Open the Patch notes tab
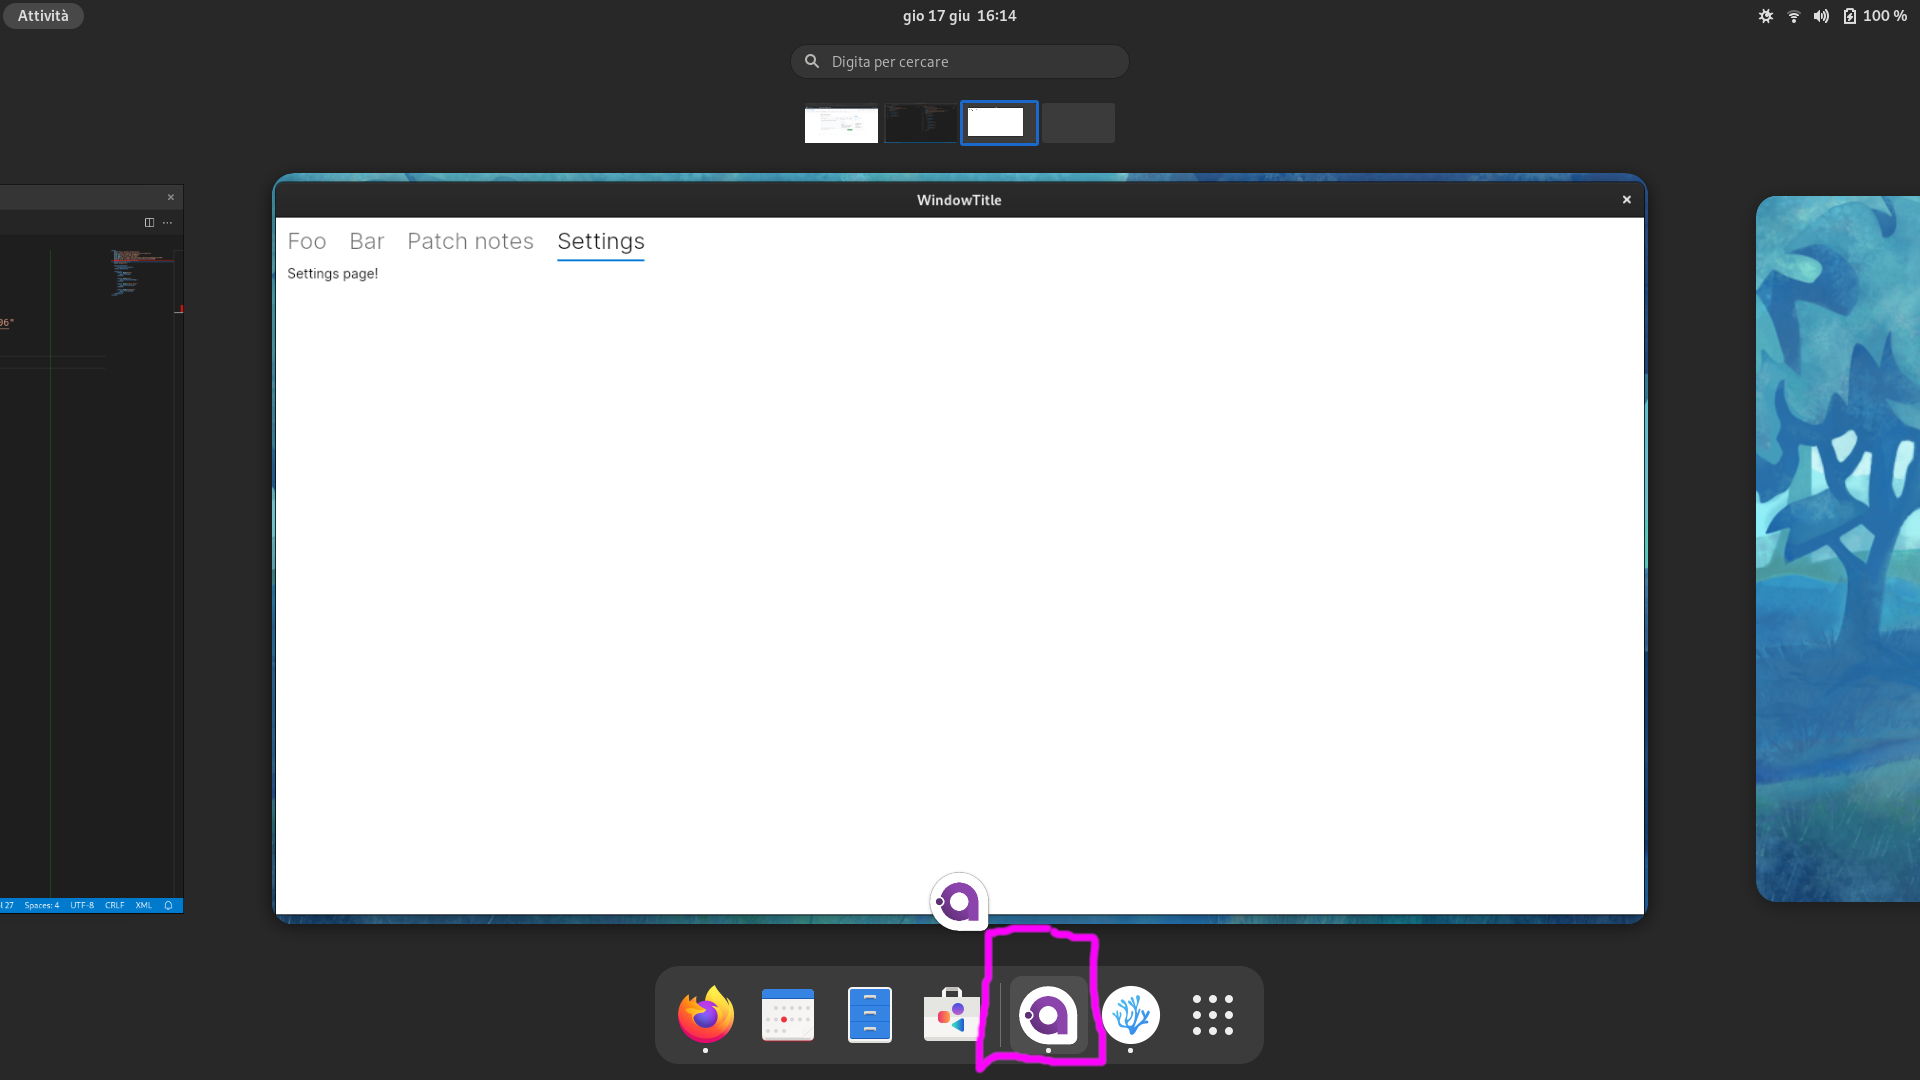Image resolution: width=1920 pixels, height=1080 pixels. click(x=470, y=241)
